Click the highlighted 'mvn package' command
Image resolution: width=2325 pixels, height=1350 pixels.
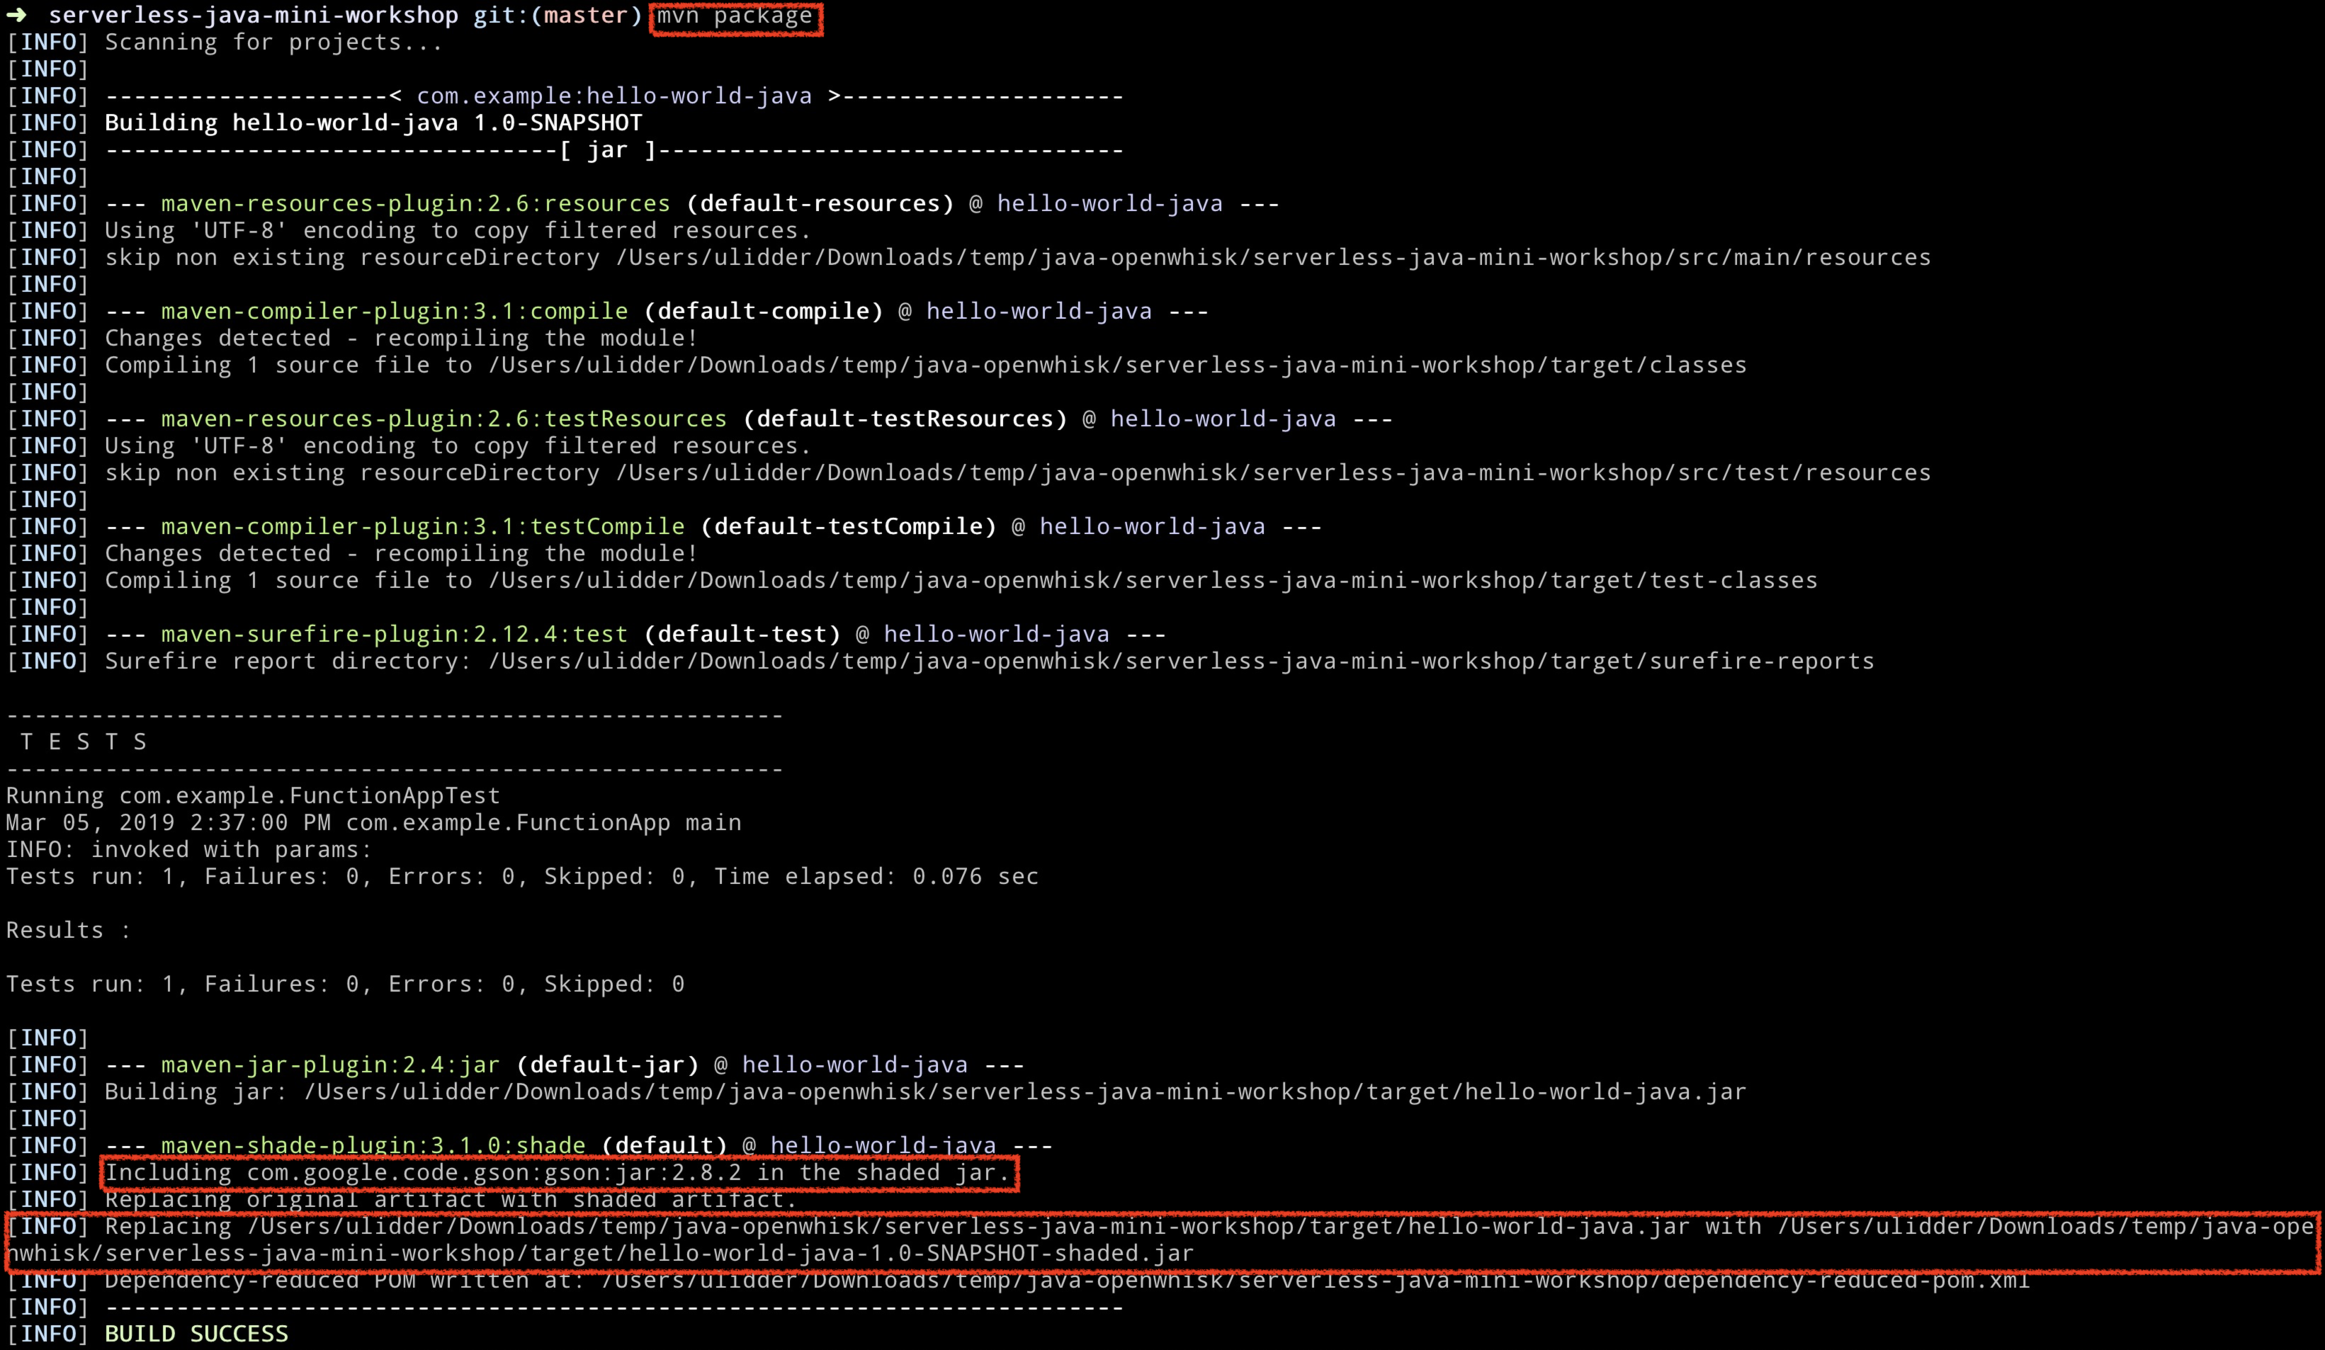pyautogui.click(x=735, y=16)
